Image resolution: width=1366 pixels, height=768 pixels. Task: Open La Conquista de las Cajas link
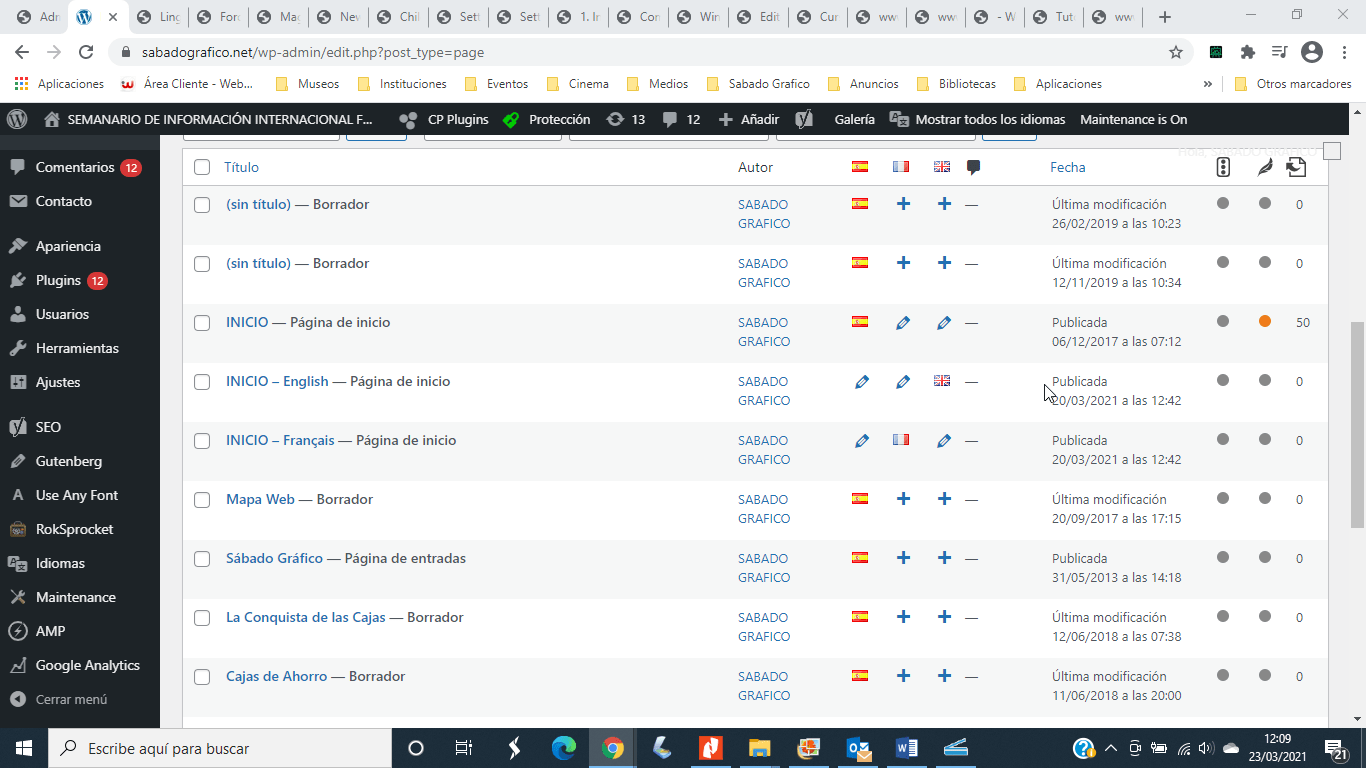click(306, 617)
